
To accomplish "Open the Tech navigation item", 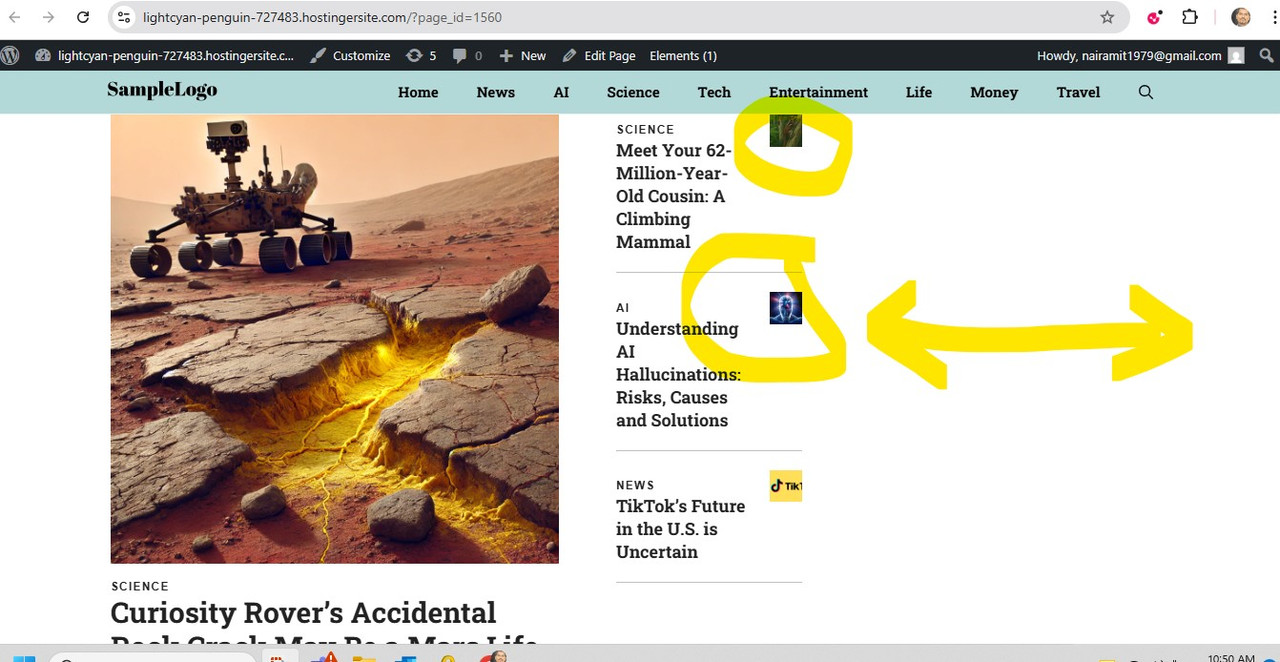I will [714, 92].
